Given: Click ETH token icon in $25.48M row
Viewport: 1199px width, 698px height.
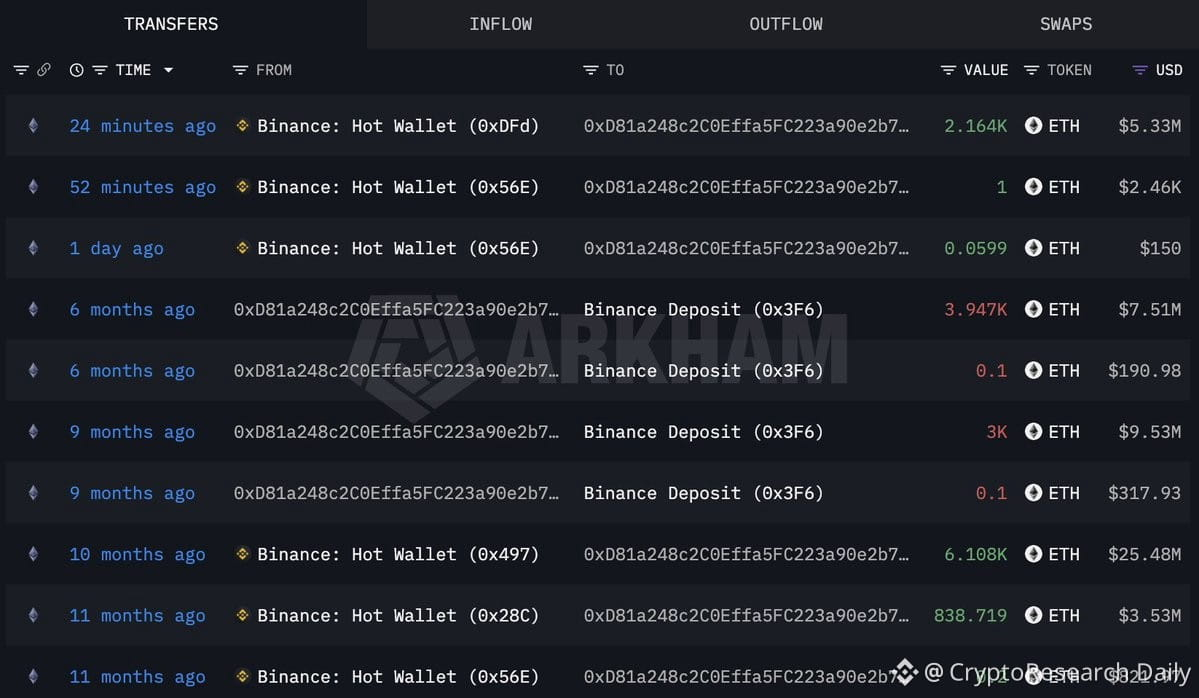Looking at the screenshot, I should pos(1033,554).
